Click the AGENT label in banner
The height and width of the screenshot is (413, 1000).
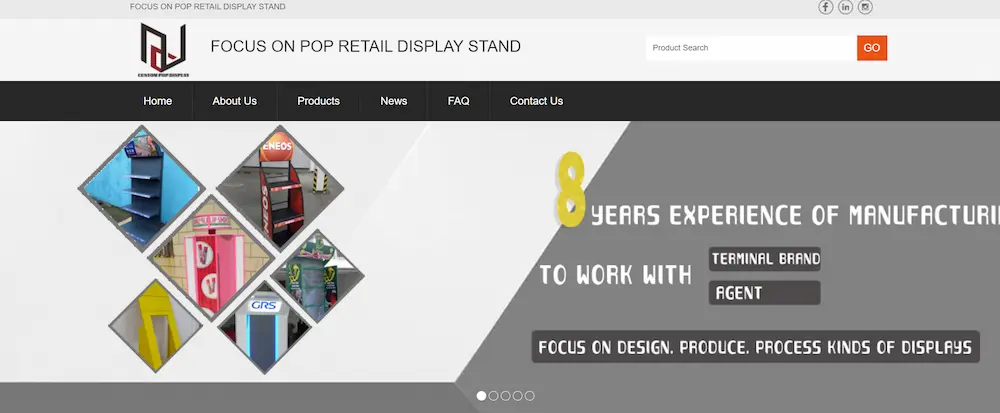point(765,293)
